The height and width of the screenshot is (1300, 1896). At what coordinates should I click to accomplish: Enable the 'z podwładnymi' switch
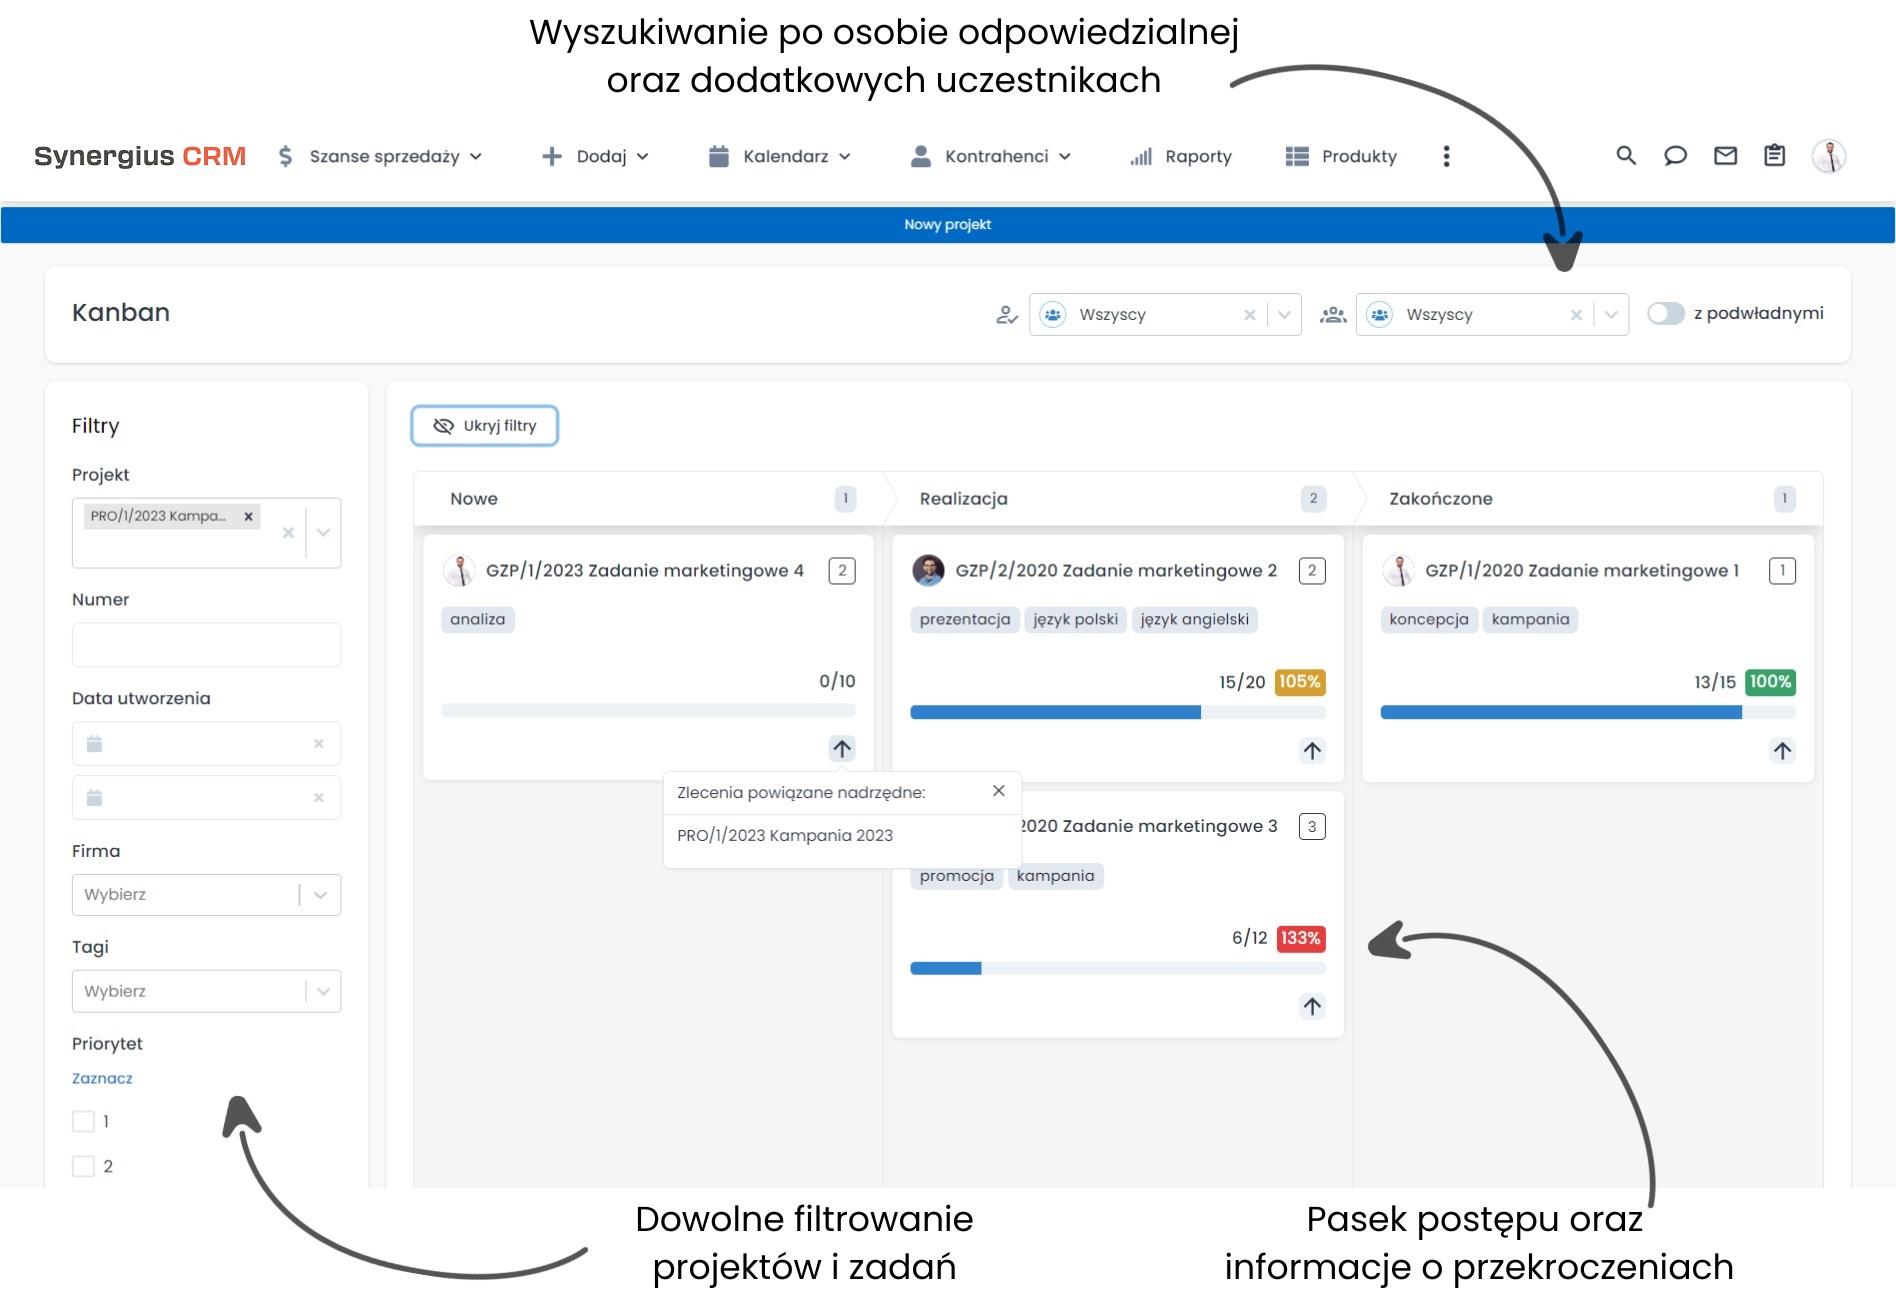click(1666, 313)
